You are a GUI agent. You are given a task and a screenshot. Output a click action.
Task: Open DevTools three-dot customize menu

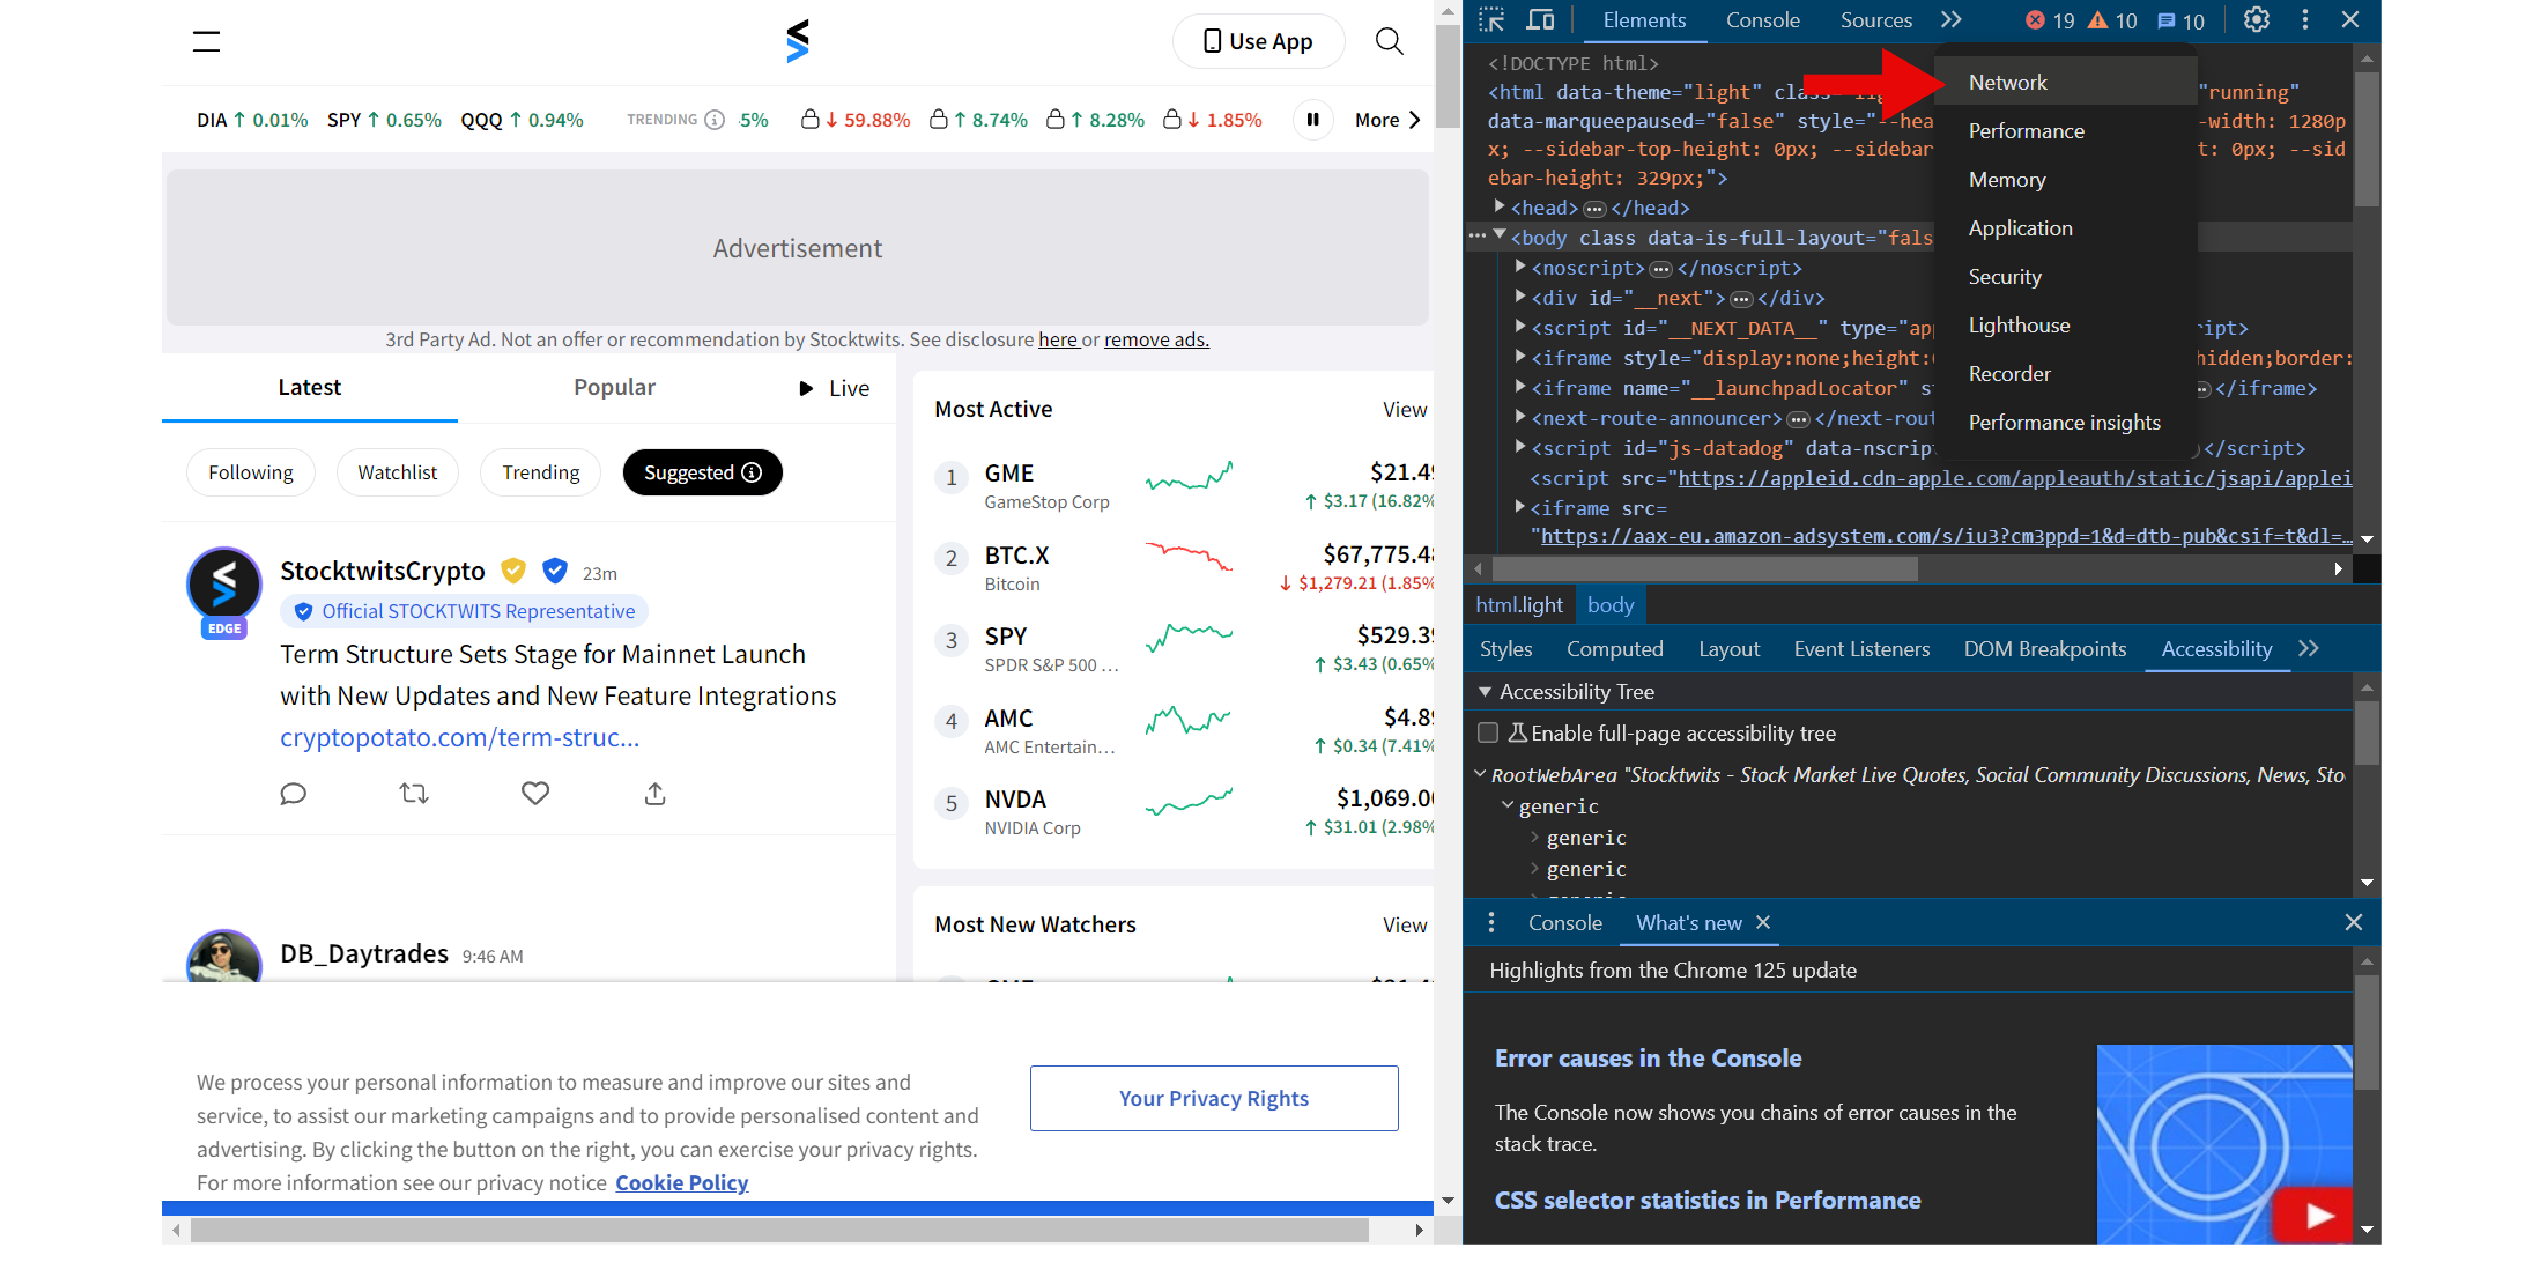pos(2305,20)
